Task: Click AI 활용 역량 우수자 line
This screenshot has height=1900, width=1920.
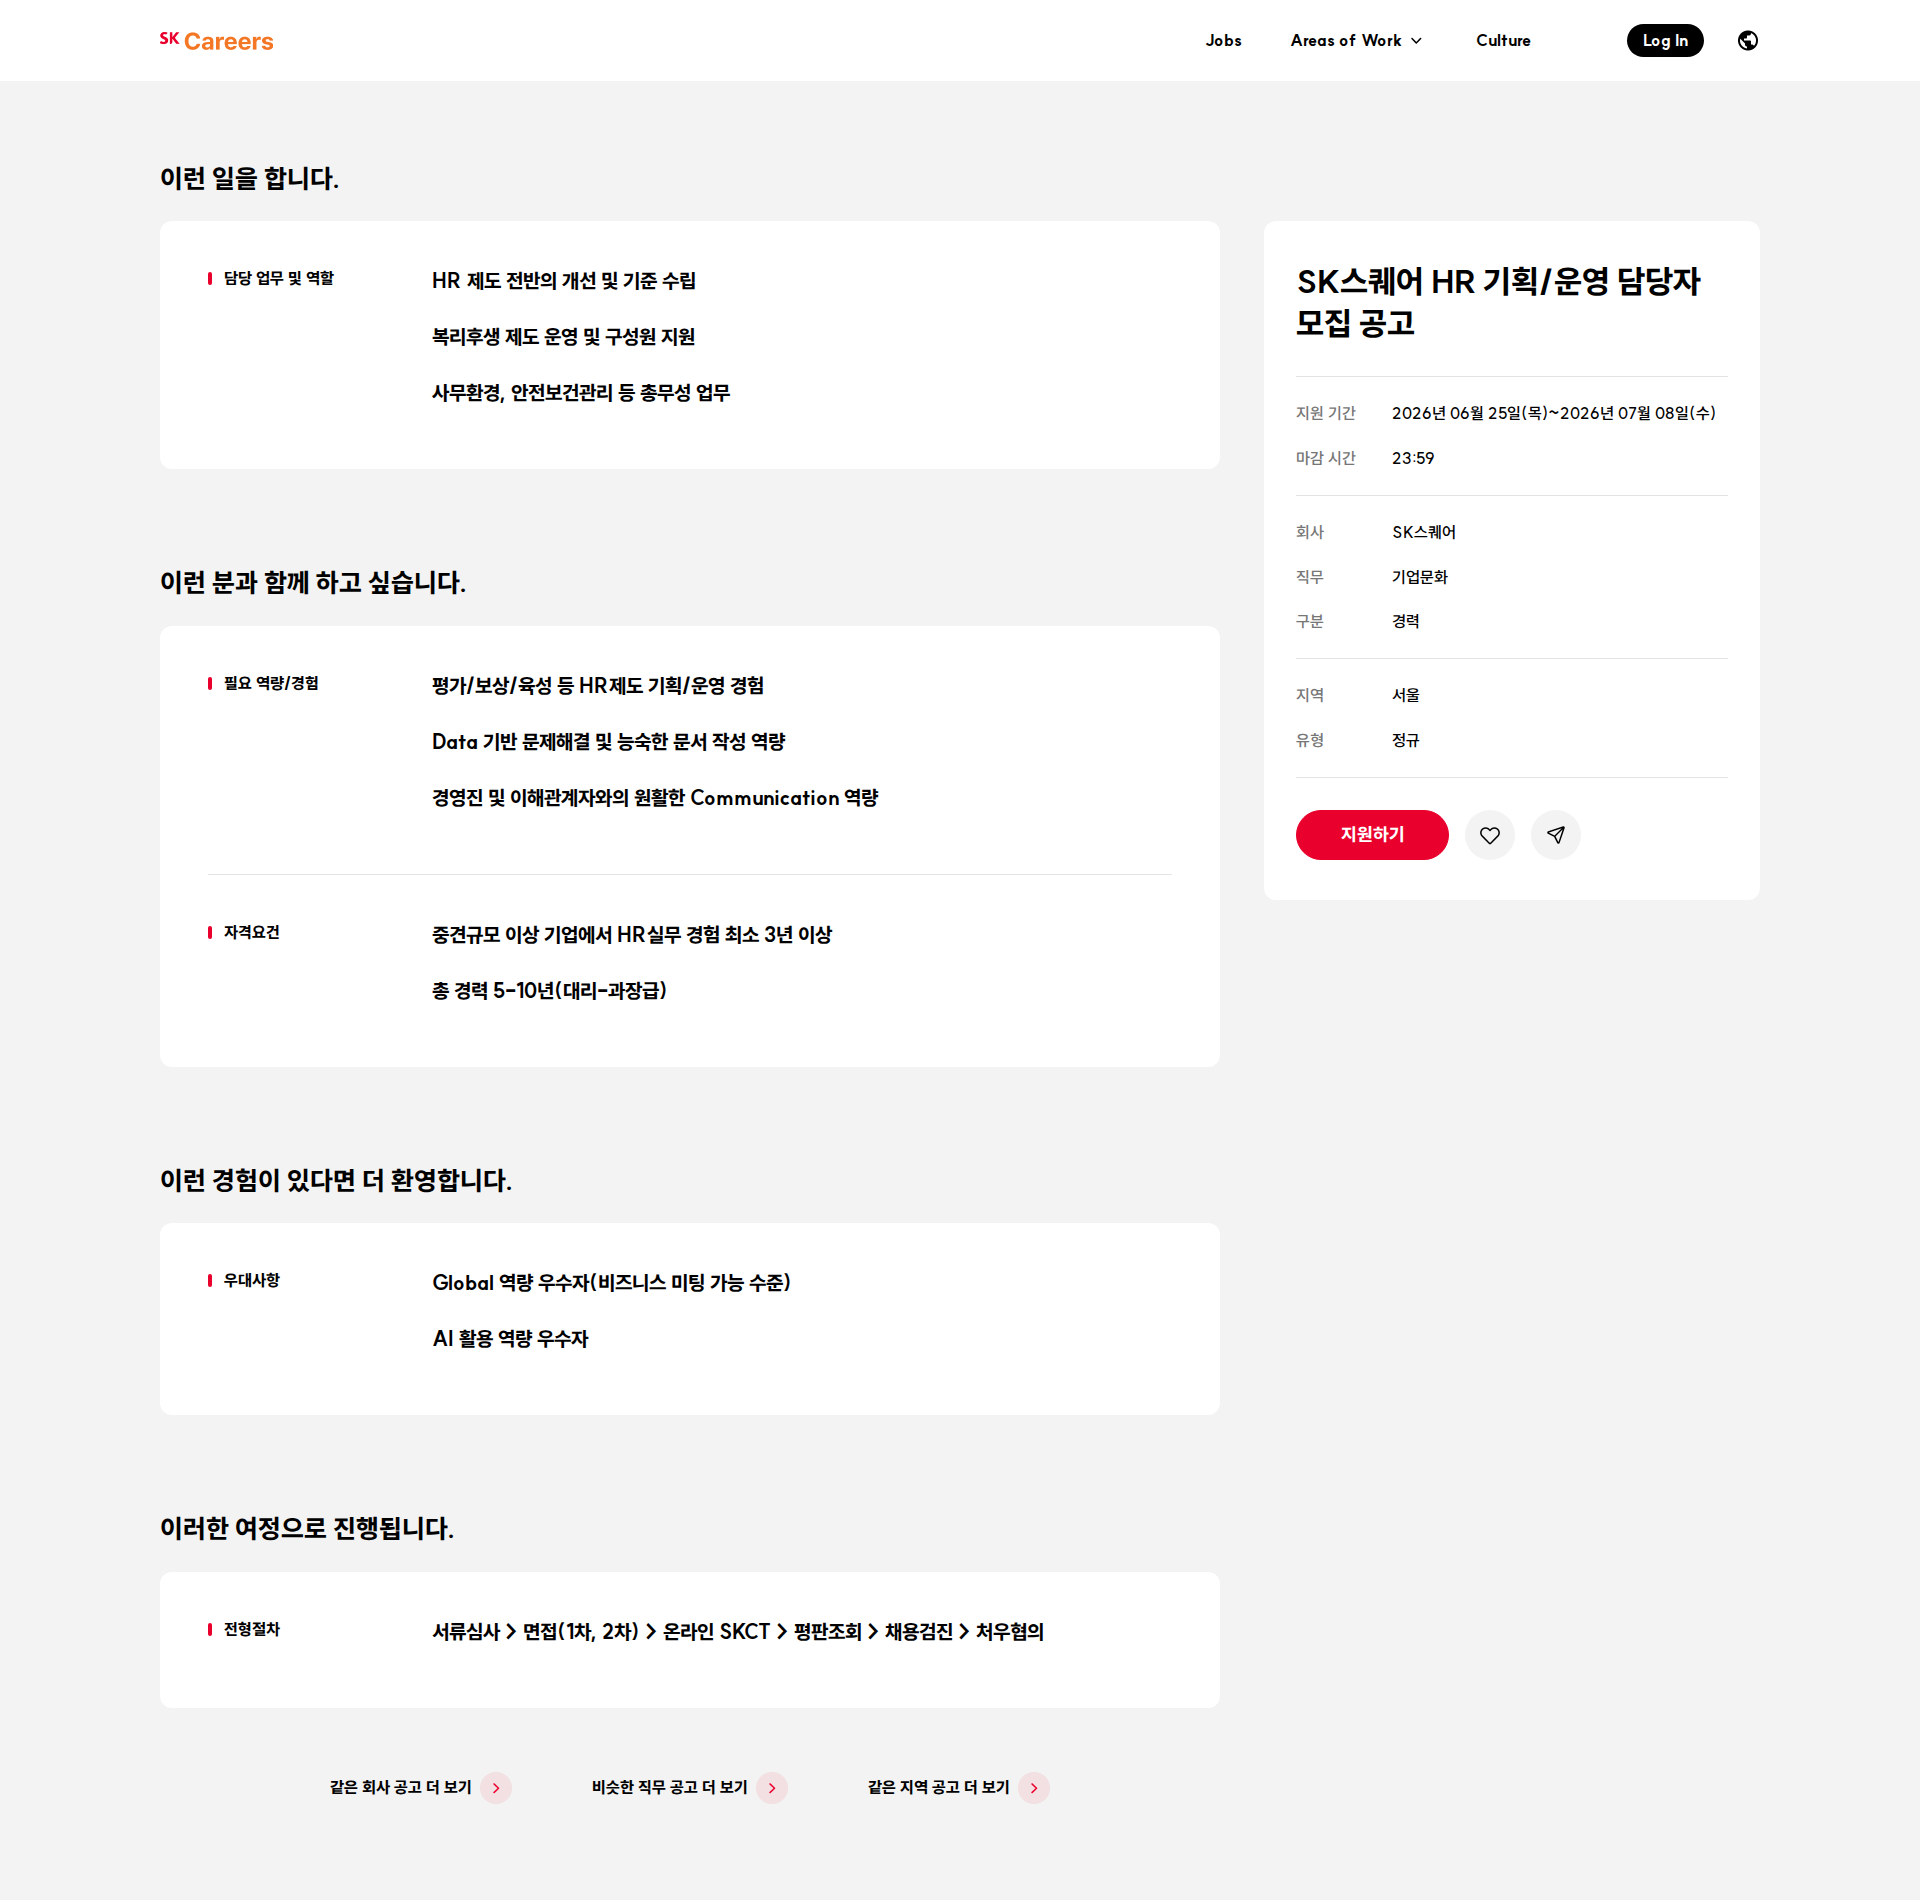Action: (510, 1339)
